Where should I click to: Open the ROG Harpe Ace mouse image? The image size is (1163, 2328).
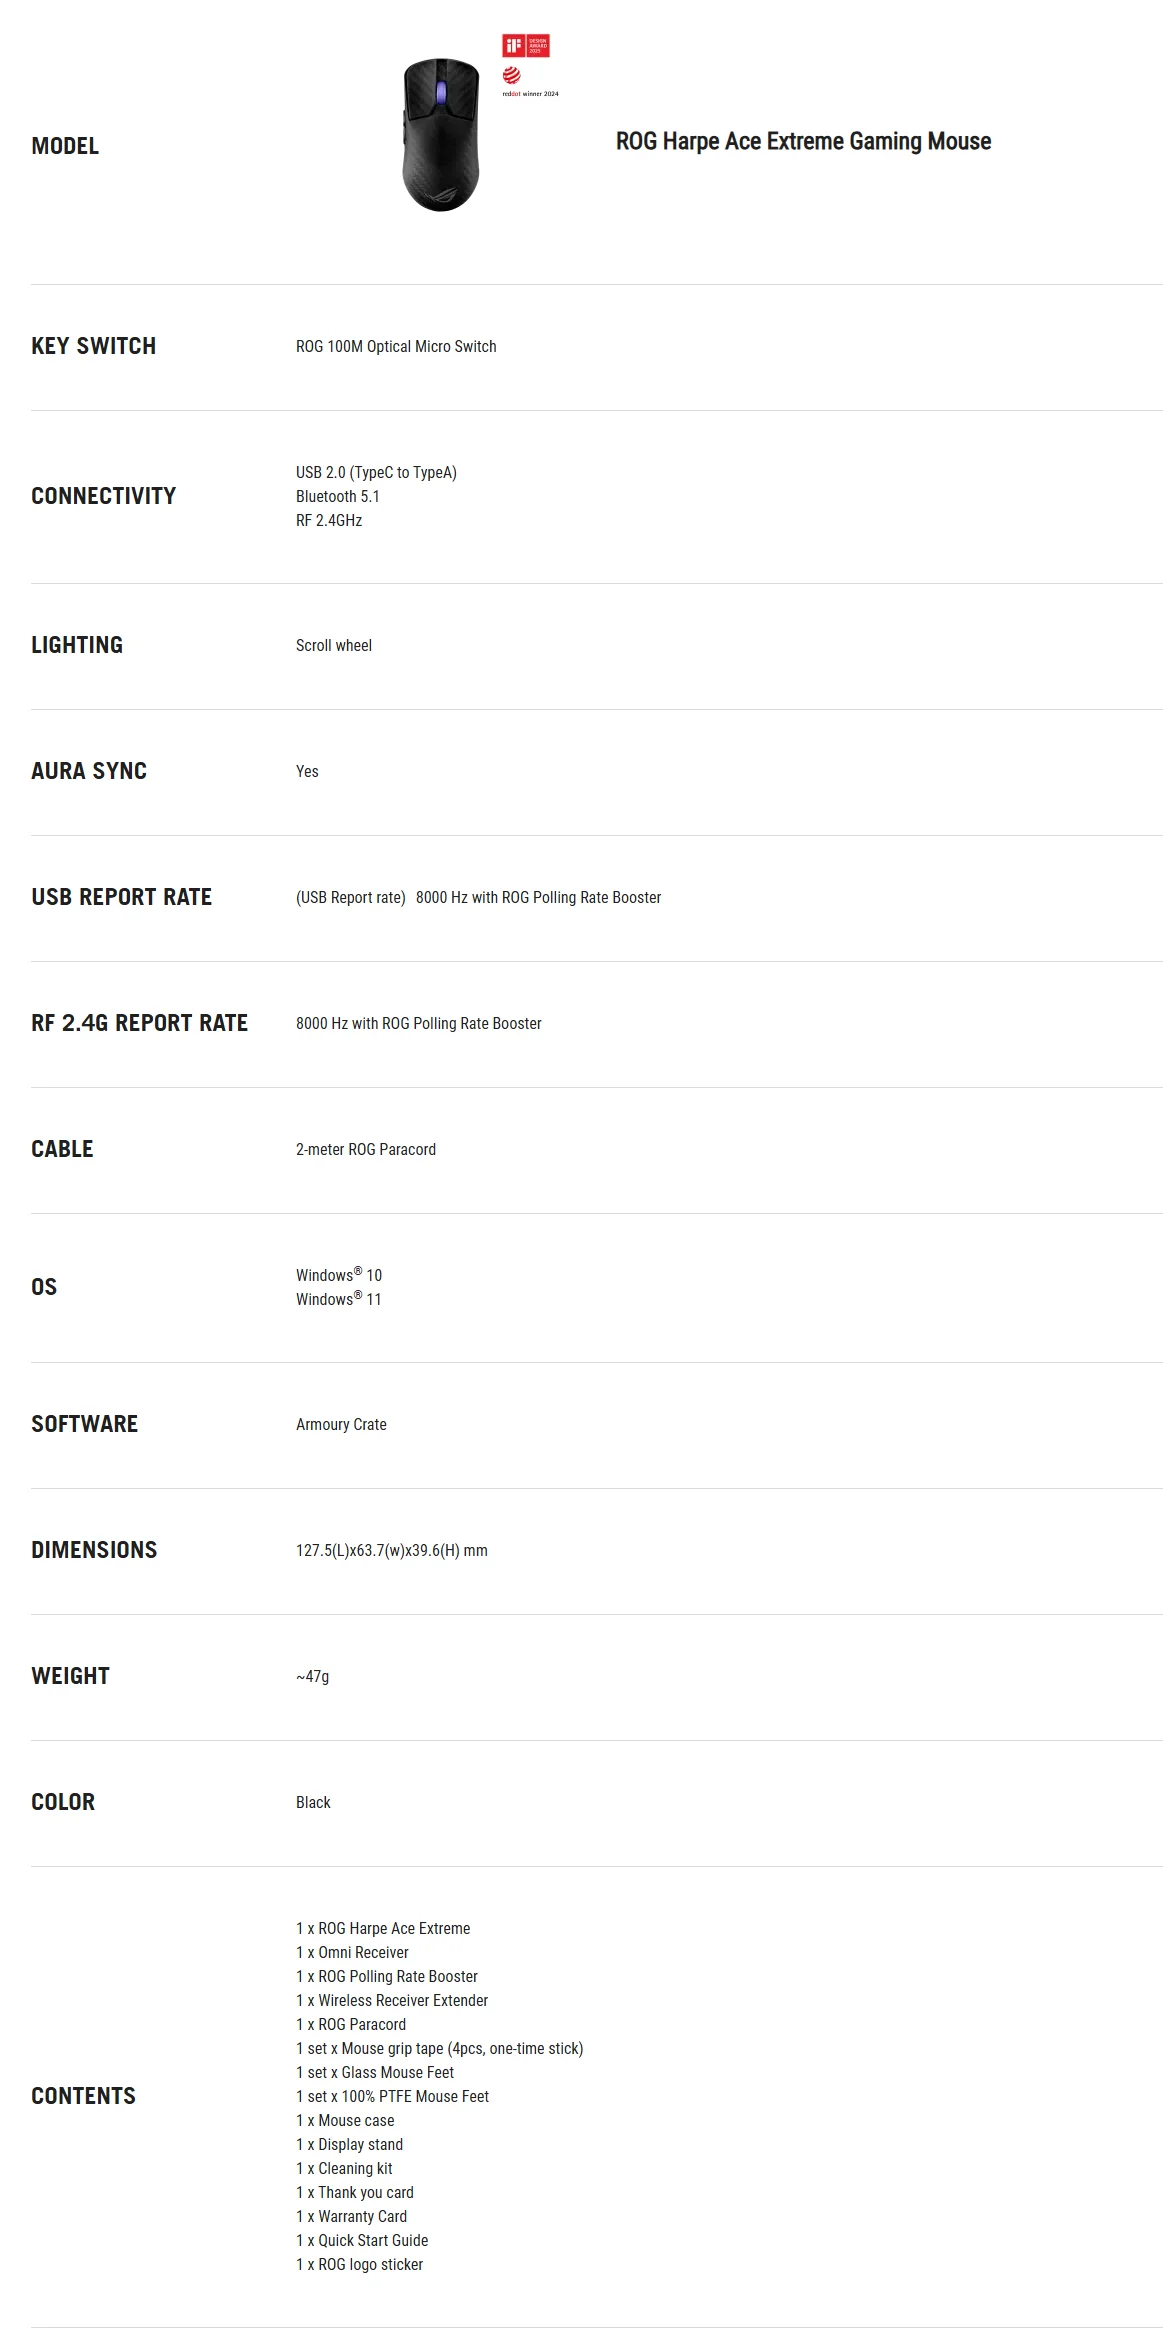(441, 135)
